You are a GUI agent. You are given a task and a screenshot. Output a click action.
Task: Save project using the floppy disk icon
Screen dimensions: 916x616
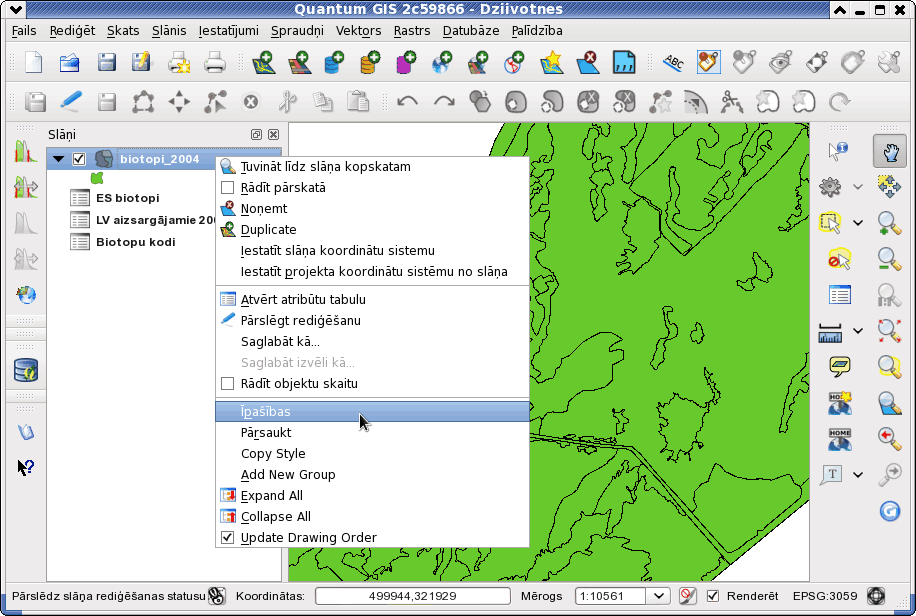[x=106, y=63]
